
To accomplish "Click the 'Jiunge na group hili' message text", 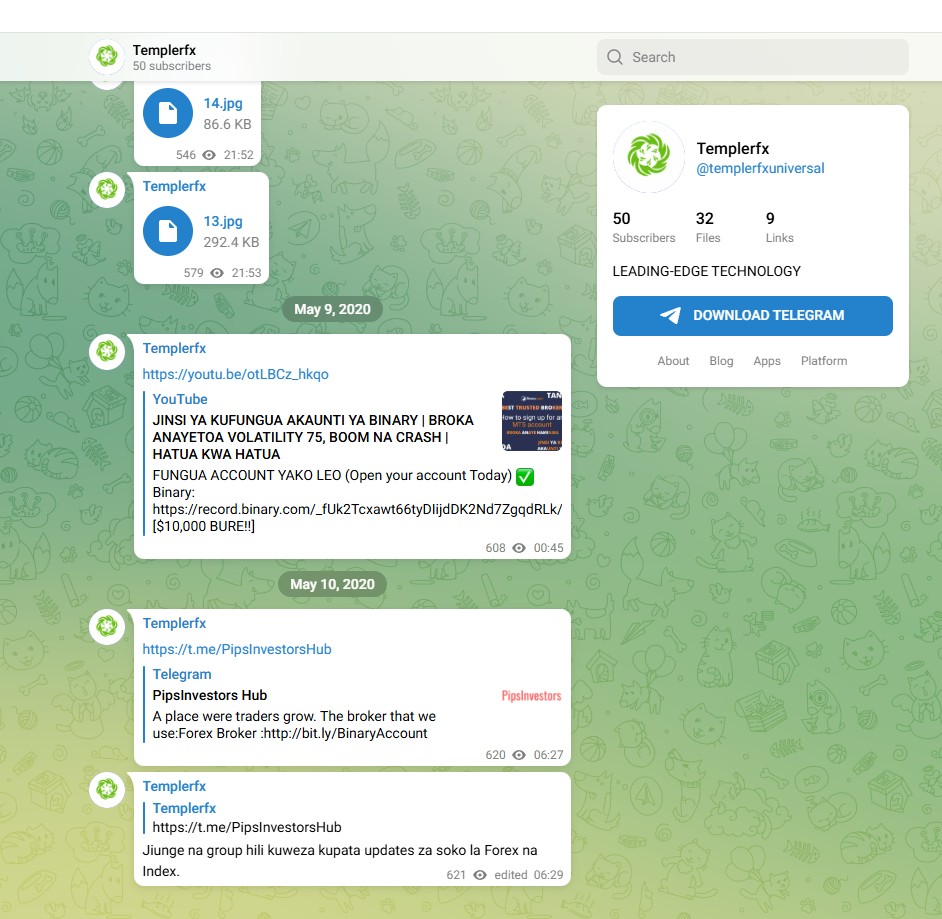I will (340, 861).
